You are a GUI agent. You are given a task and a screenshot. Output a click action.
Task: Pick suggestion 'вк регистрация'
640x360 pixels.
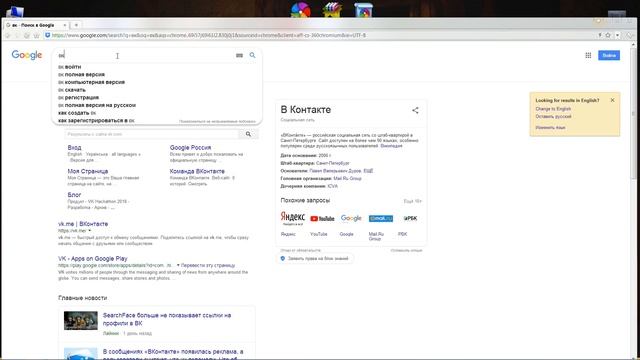click(x=78, y=98)
